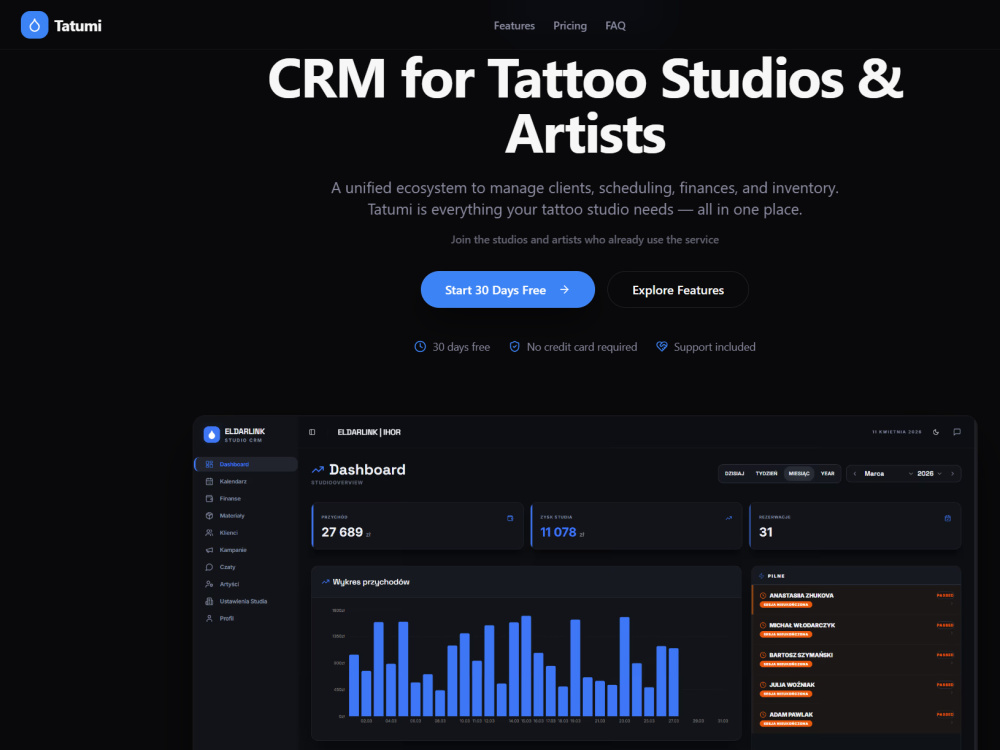Open Finanse in the sidebar
This screenshot has height=750, width=1000.
(x=246, y=499)
